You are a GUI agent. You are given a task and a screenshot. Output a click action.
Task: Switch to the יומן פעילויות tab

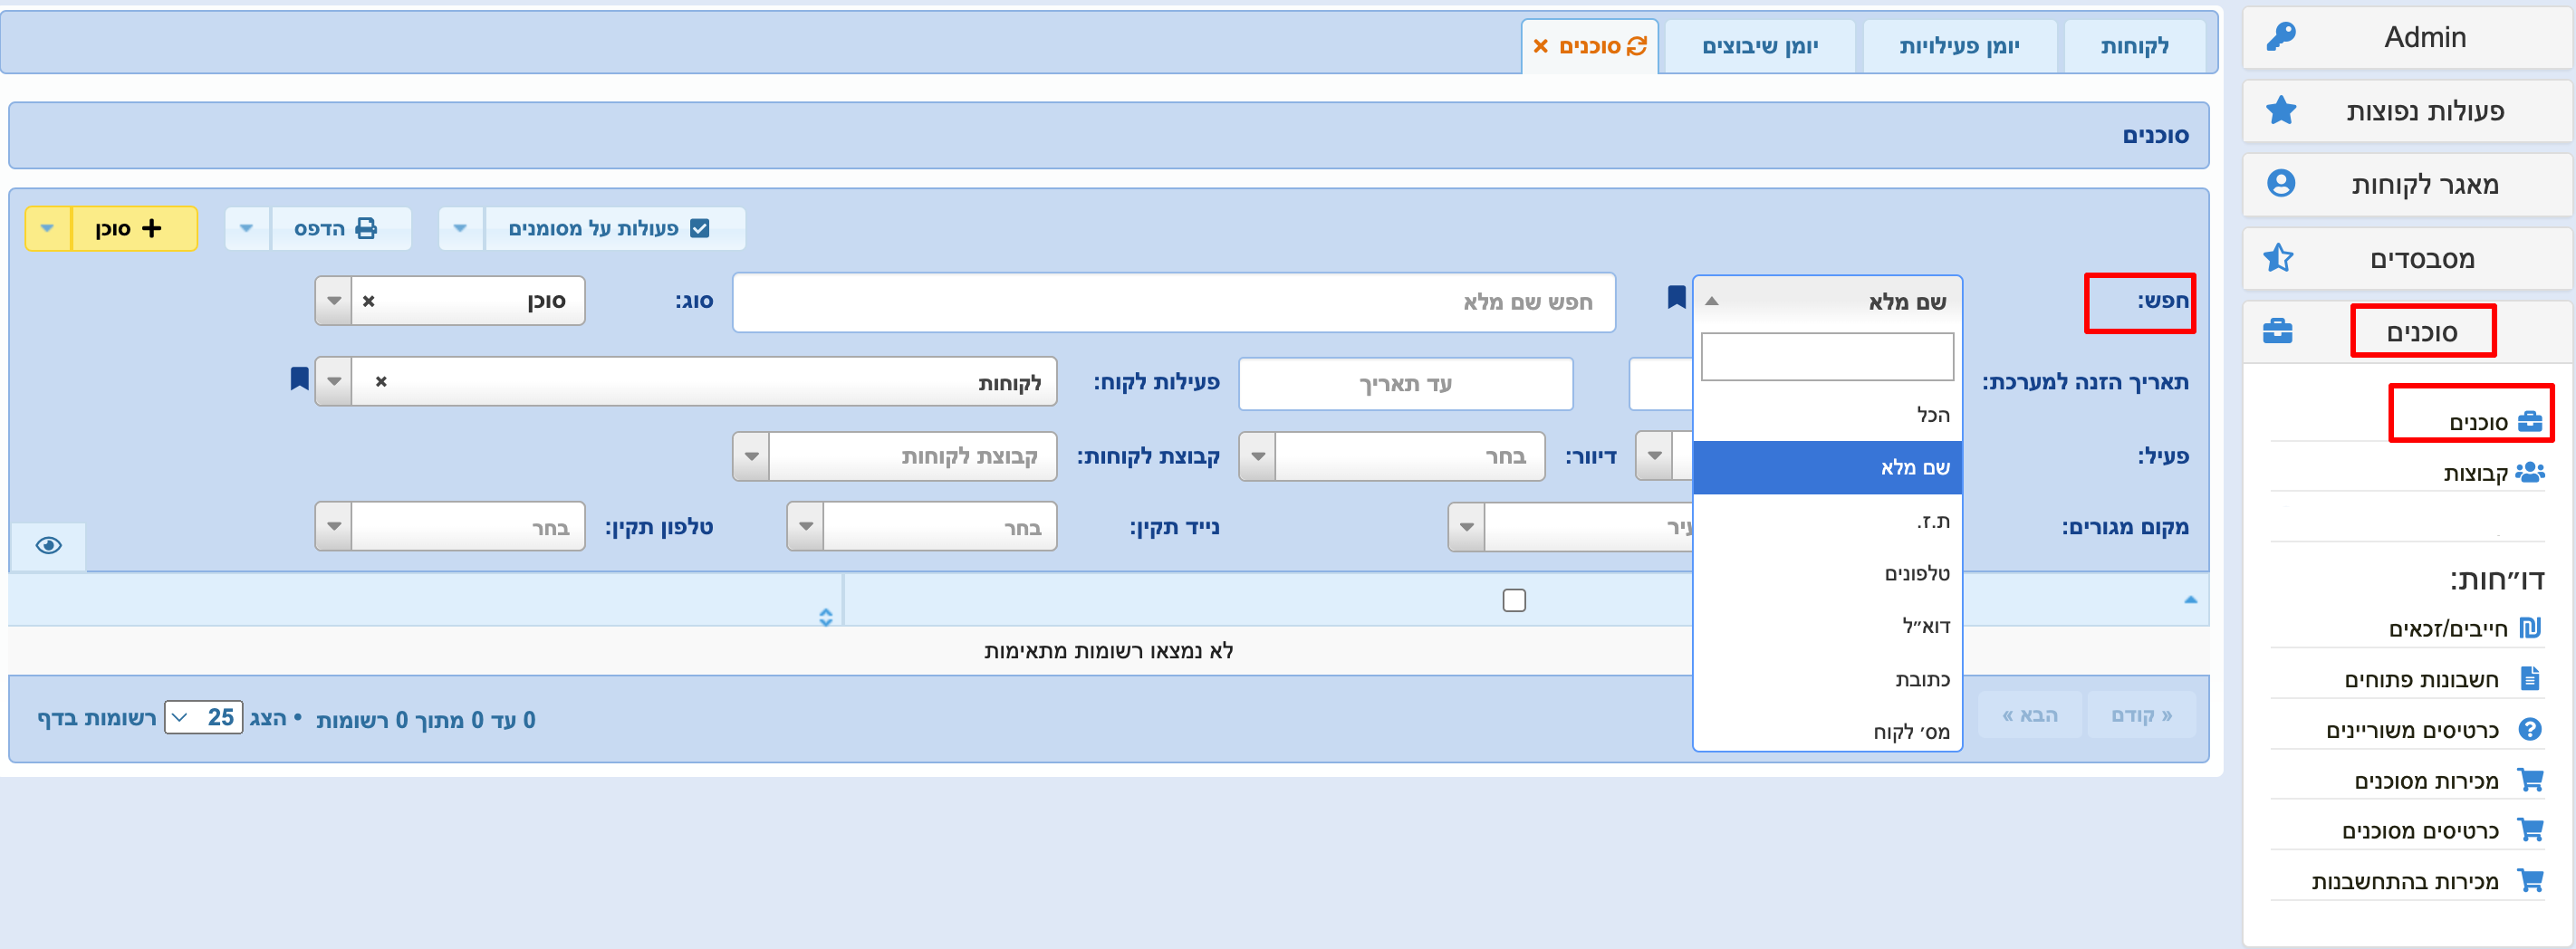click(1959, 46)
